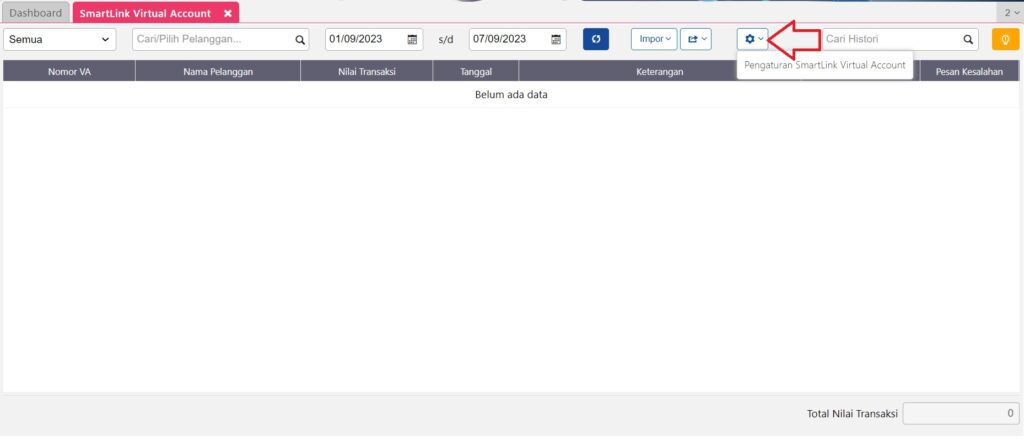Sort by Pesan Kesalahan column header
This screenshot has width=1024, height=441.
[x=969, y=71]
